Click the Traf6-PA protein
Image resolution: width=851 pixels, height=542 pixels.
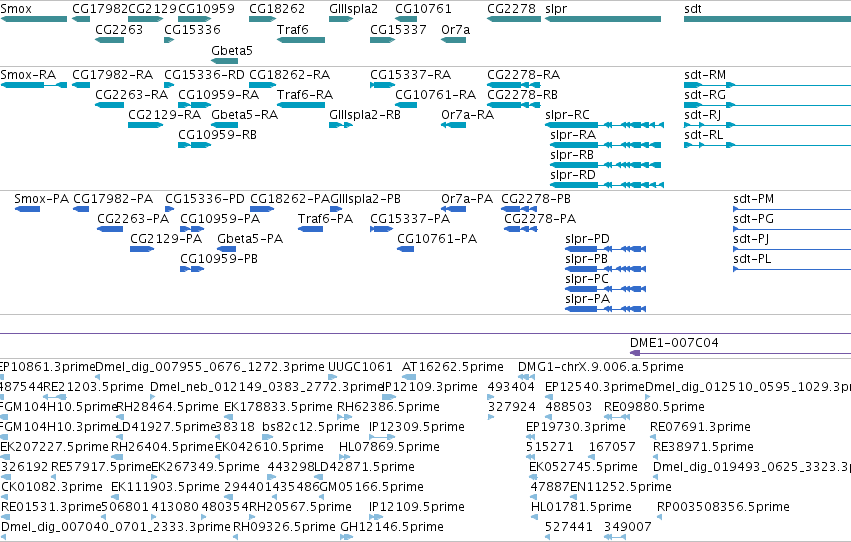[x=310, y=229]
